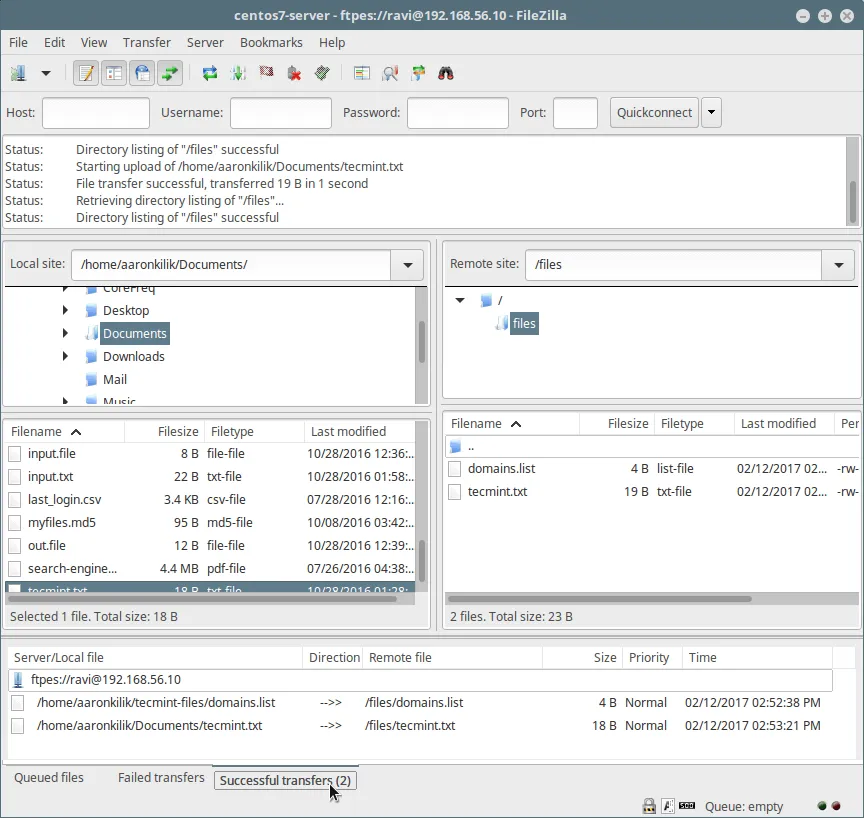Click the Host input field
This screenshot has height=818, width=864.
point(96,113)
